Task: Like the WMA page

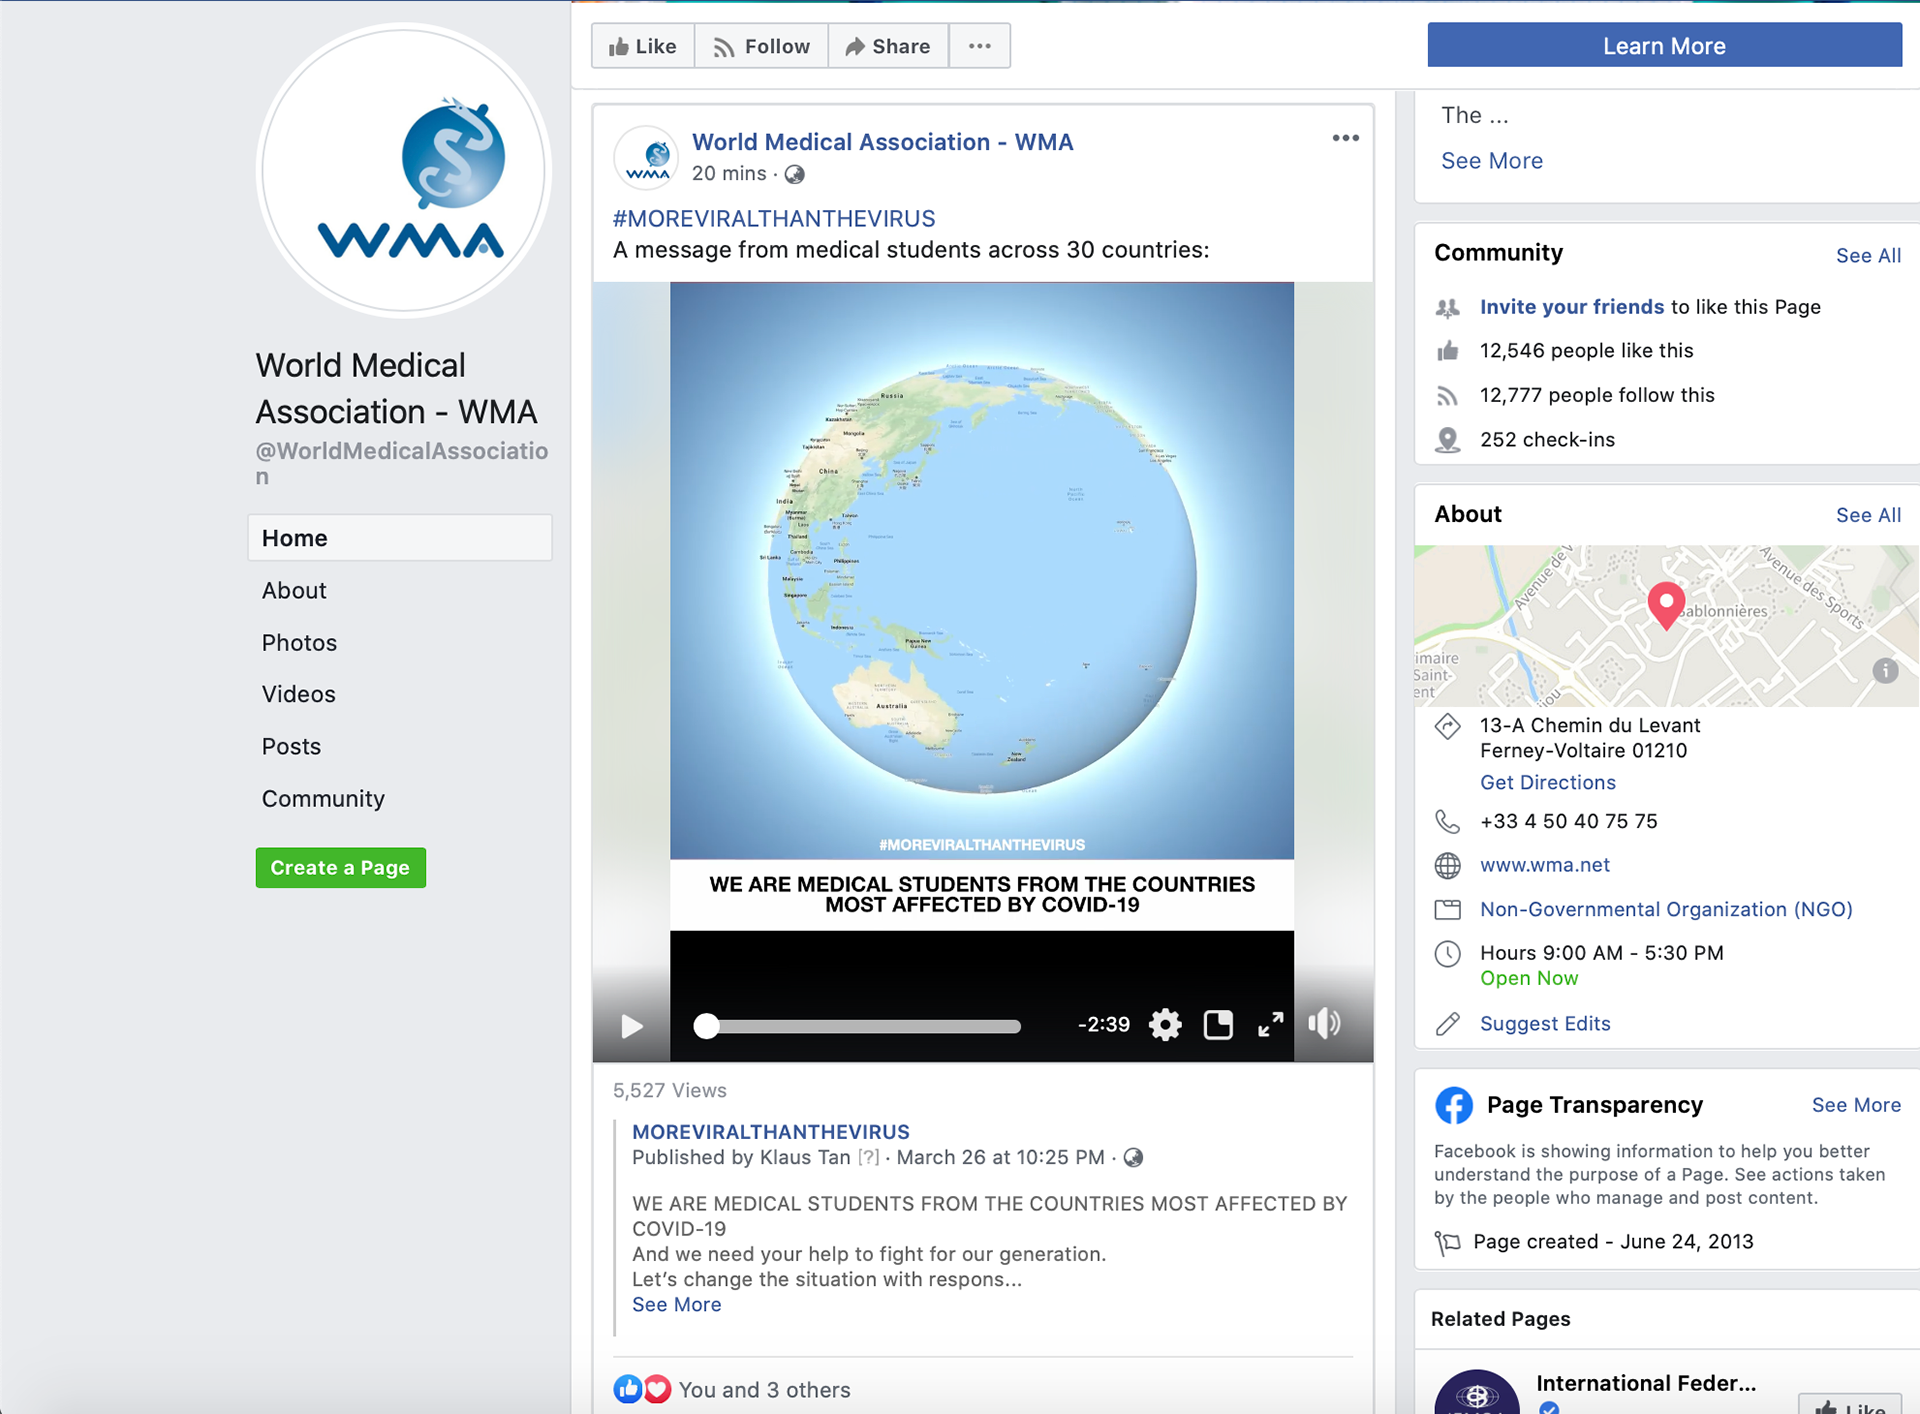Action: click(643, 46)
